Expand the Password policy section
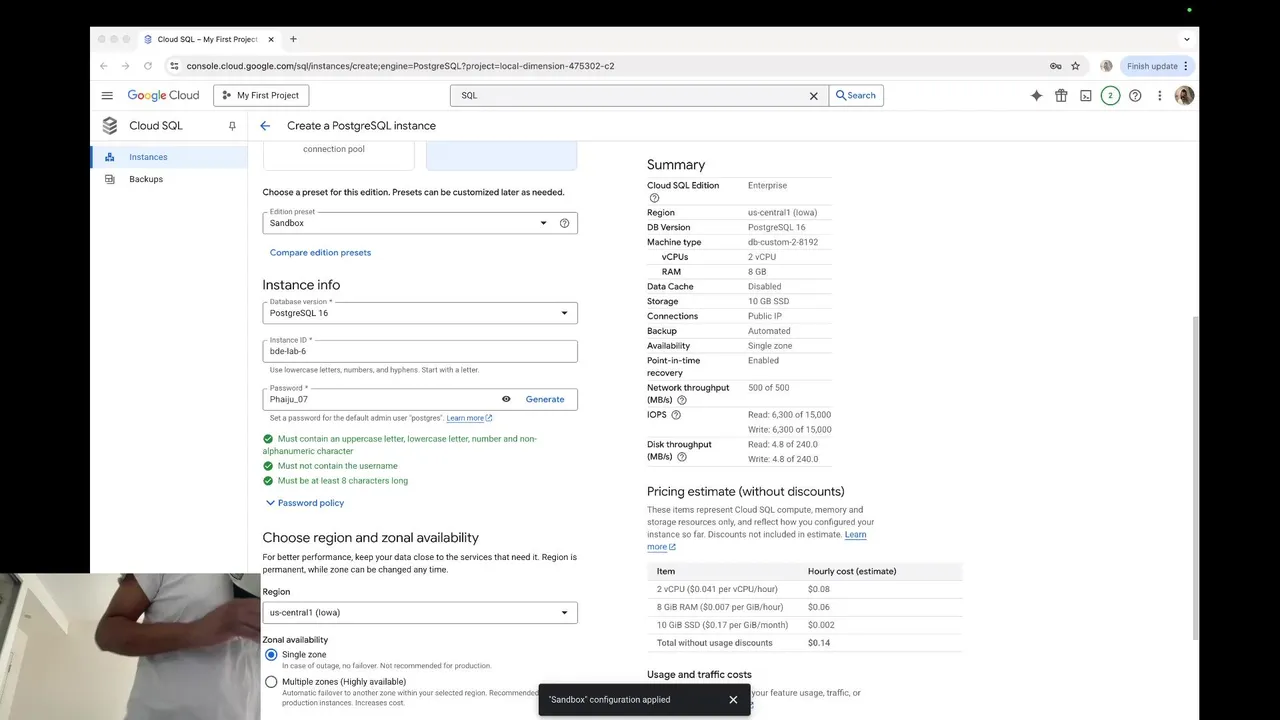This screenshot has height=720, width=1280. click(x=304, y=503)
